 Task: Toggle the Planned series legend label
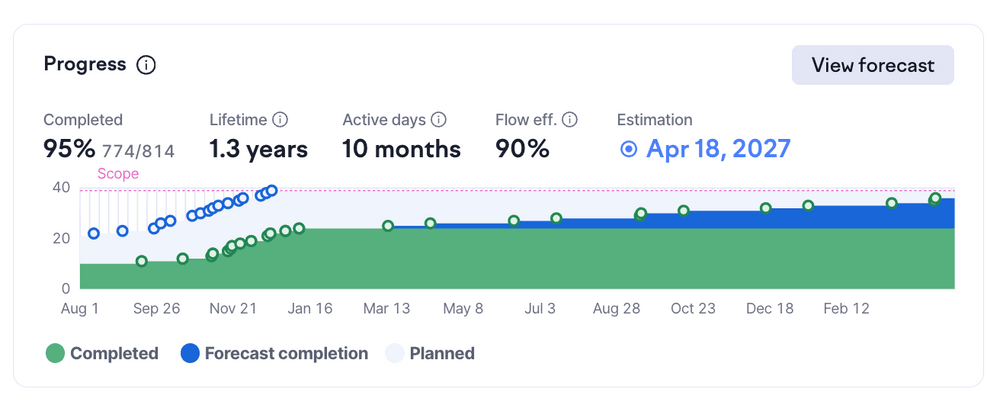442,353
